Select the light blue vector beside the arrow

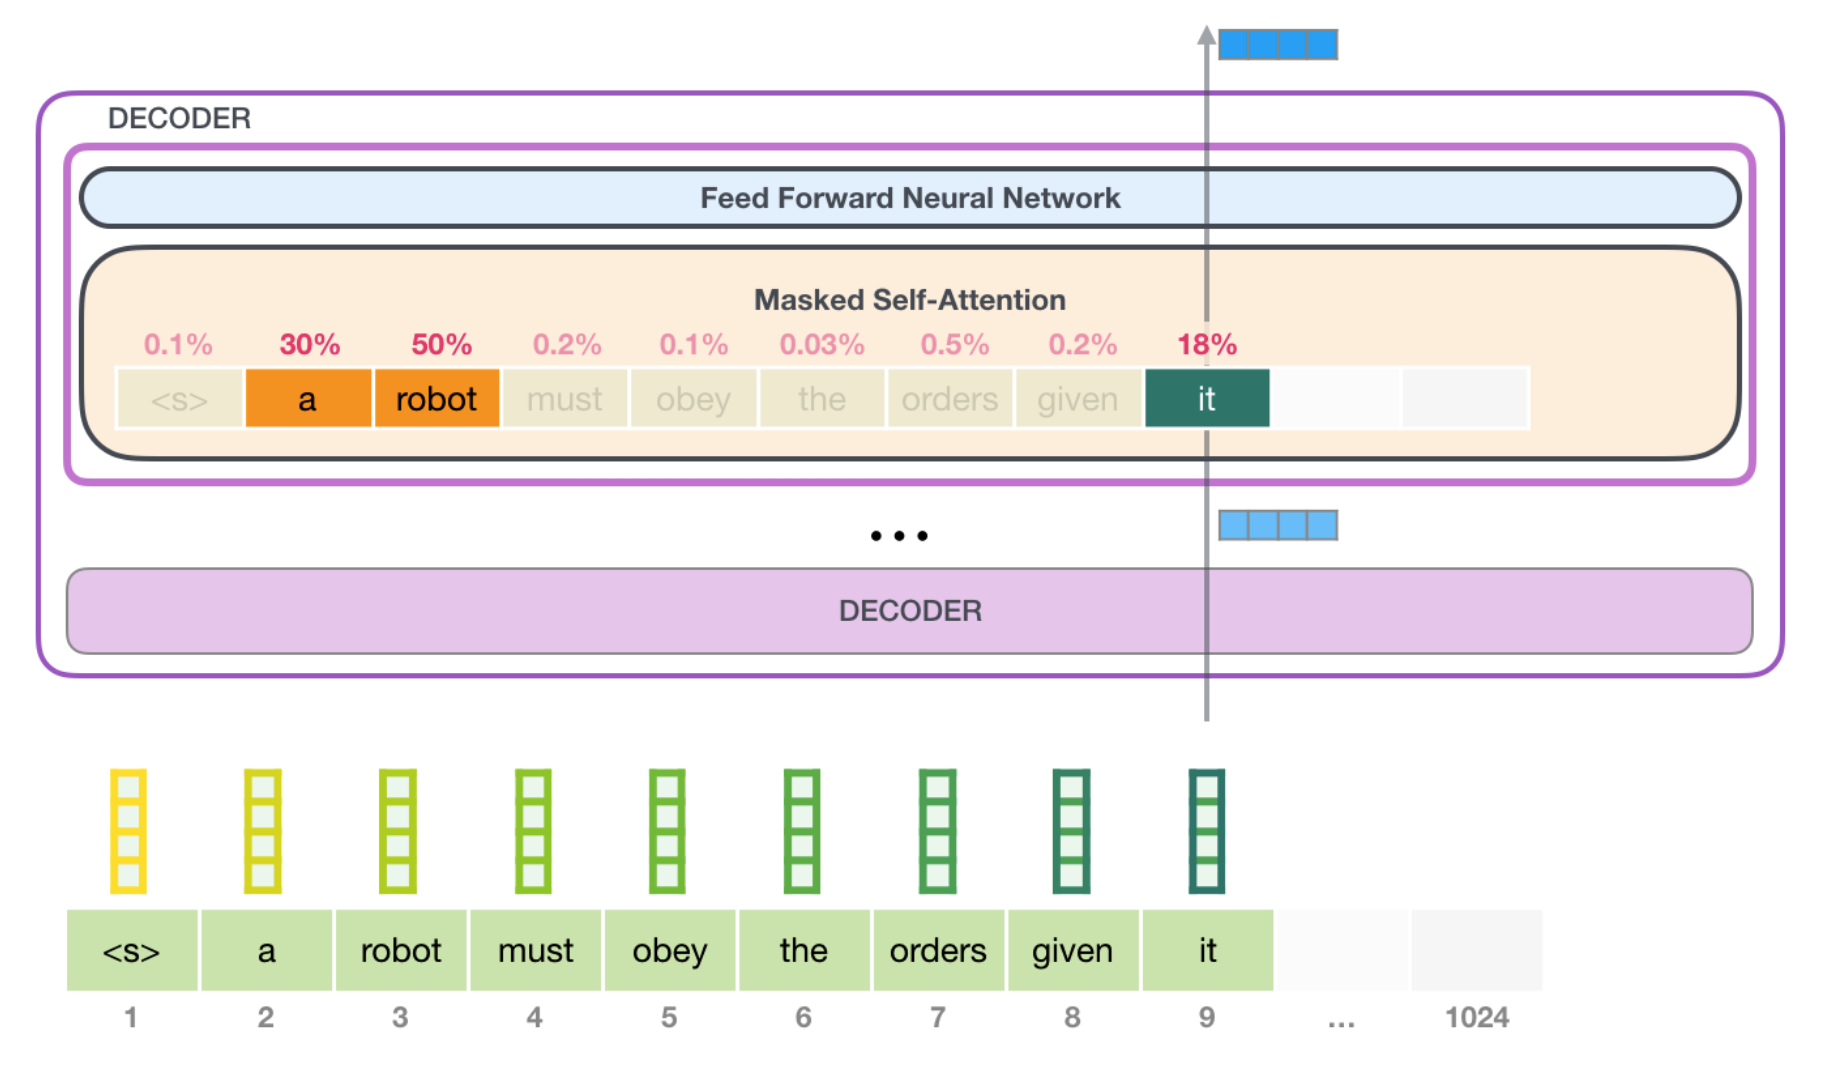point(1277,525)
